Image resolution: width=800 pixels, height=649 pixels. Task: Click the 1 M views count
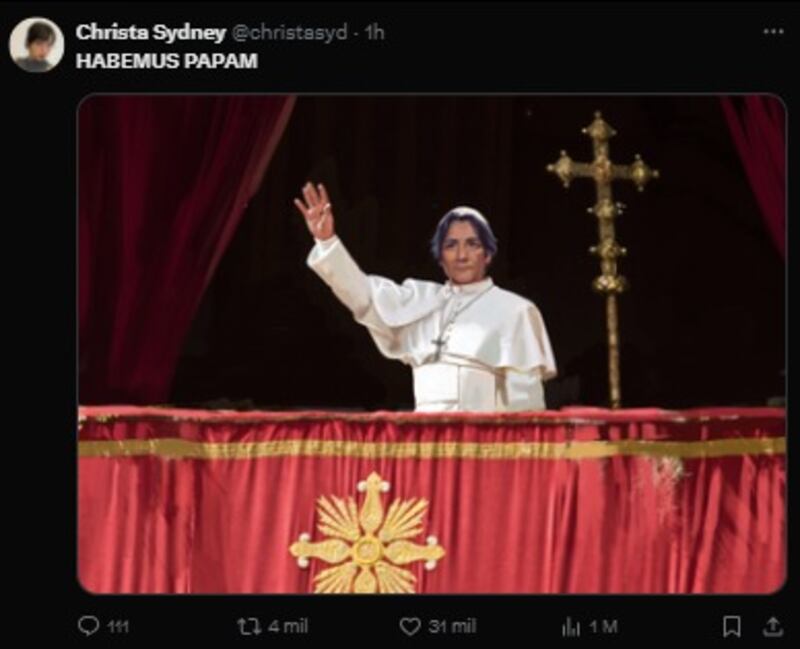point(603,627)
